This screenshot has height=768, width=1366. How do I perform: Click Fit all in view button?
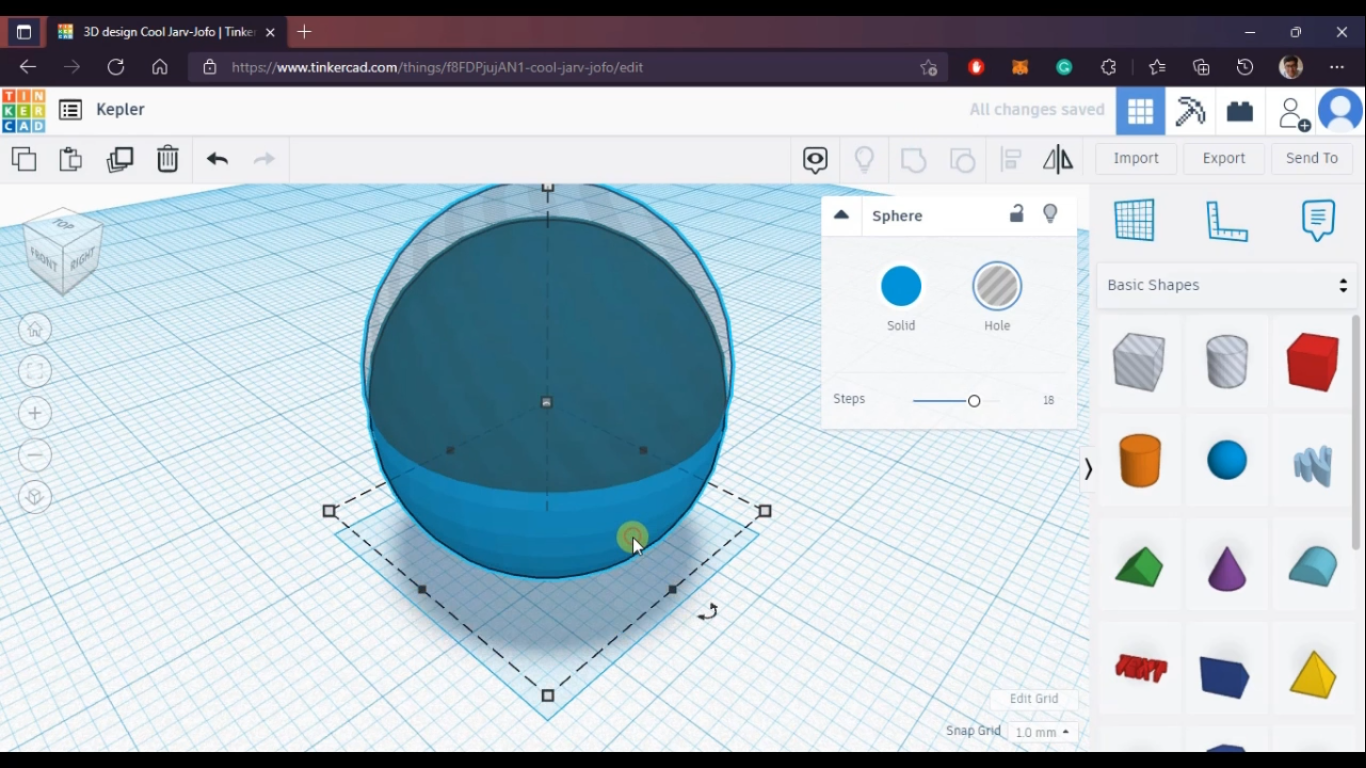[x=35, y=371]
